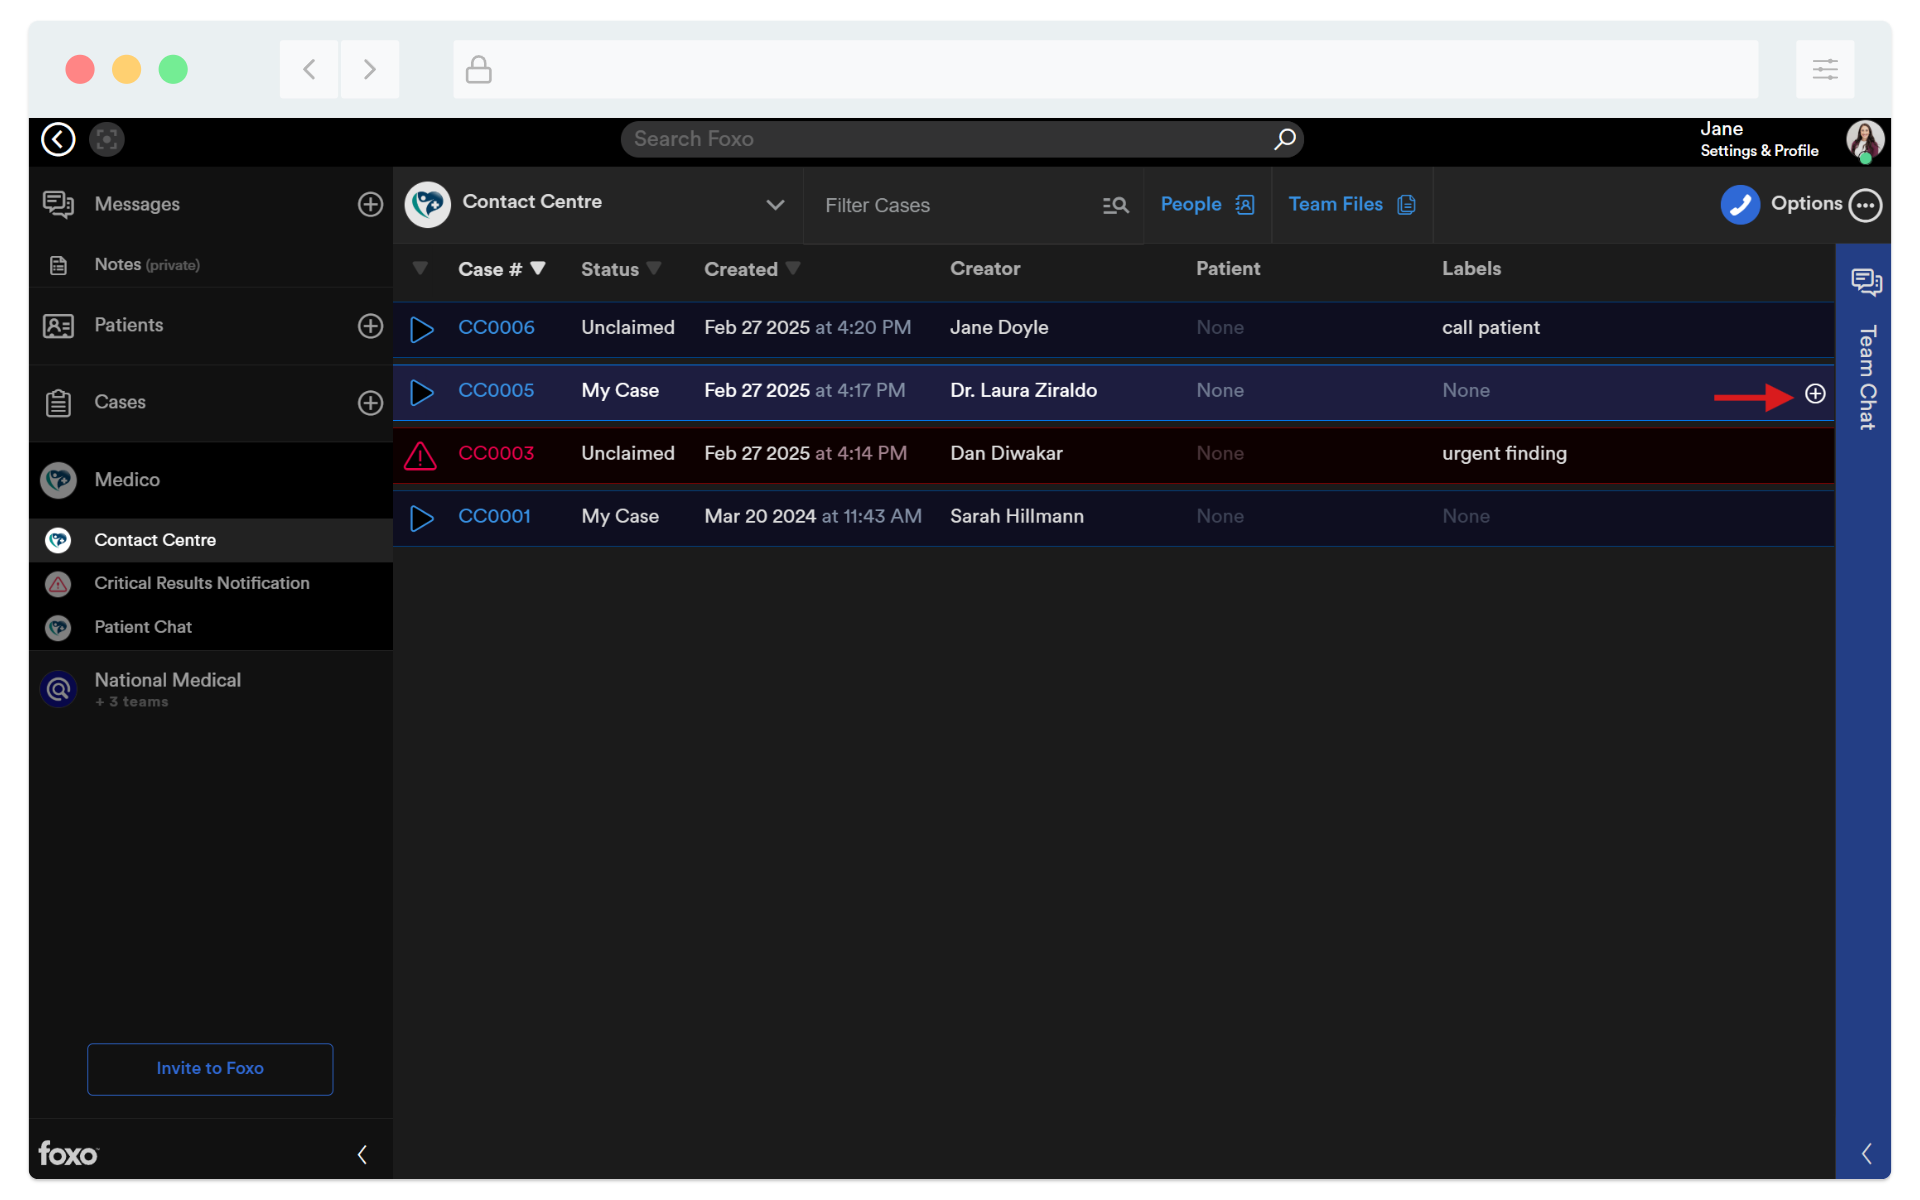Open case CC0001 link

click(494, 517)
